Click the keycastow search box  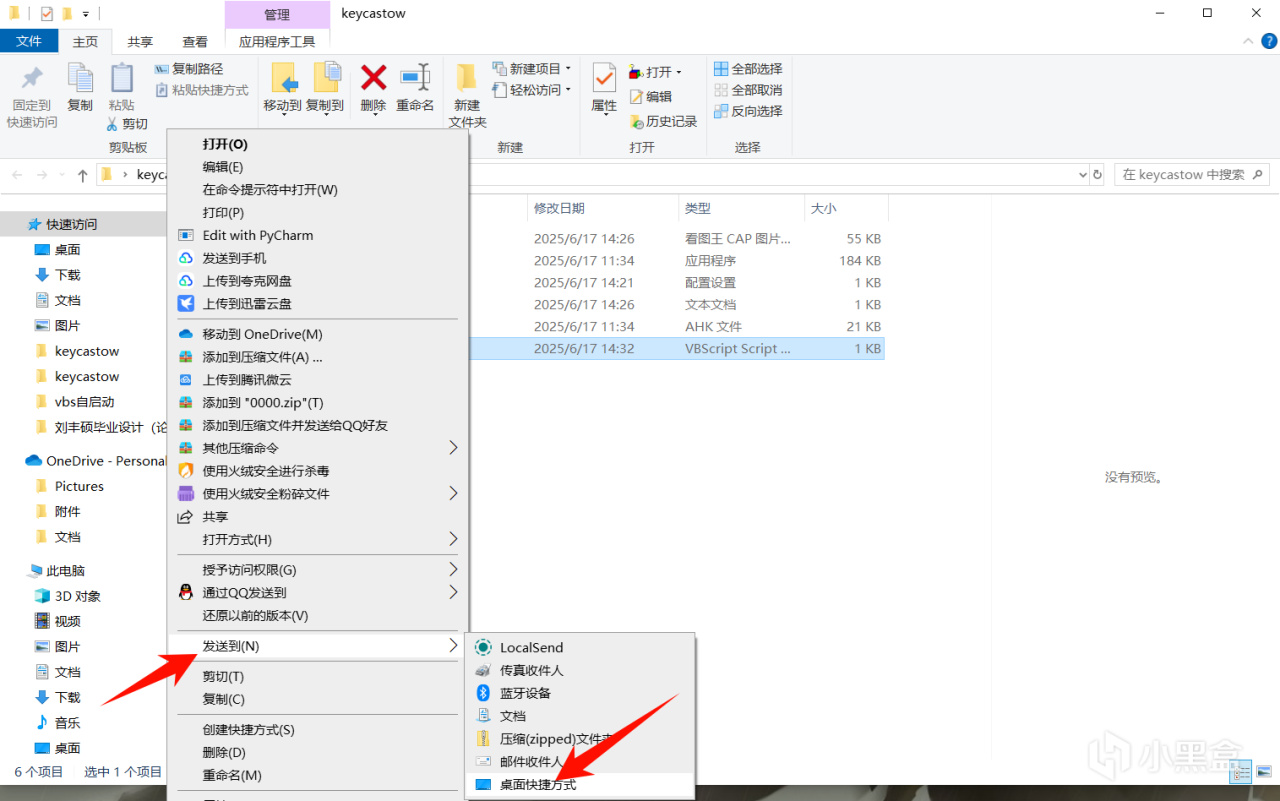click(x=1191, y=175)
